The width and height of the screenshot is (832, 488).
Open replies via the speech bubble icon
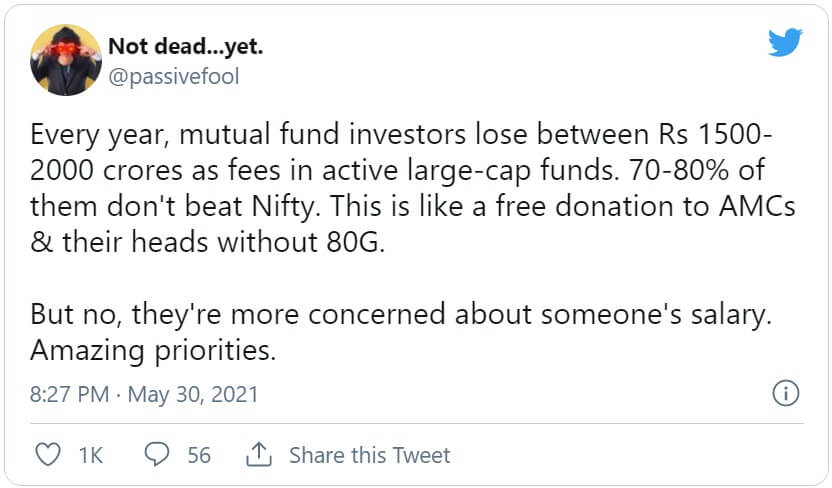pos(157,455)
